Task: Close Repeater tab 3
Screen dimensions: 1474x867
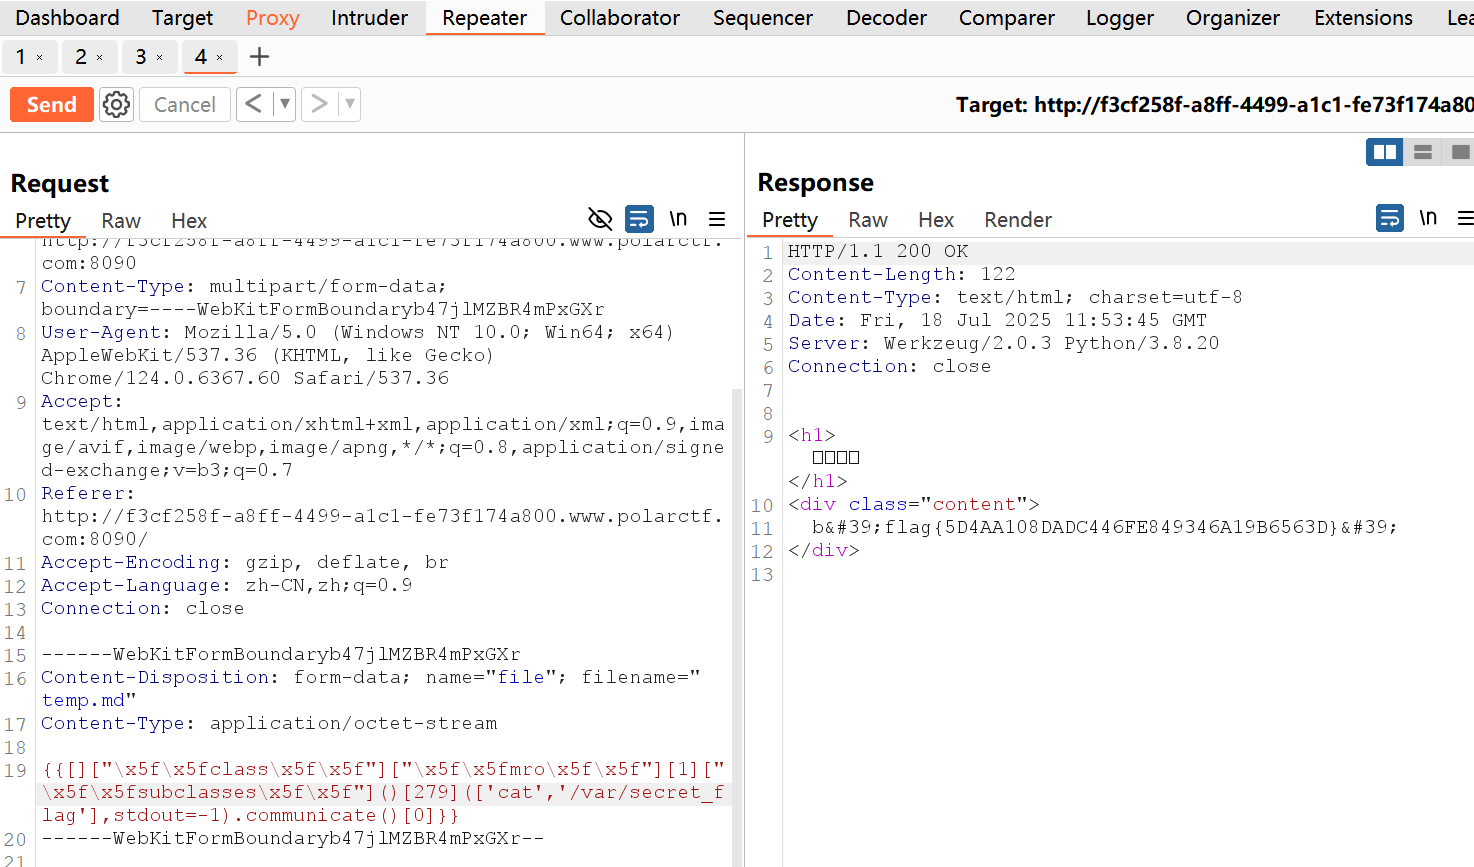Action: (160, 58)
